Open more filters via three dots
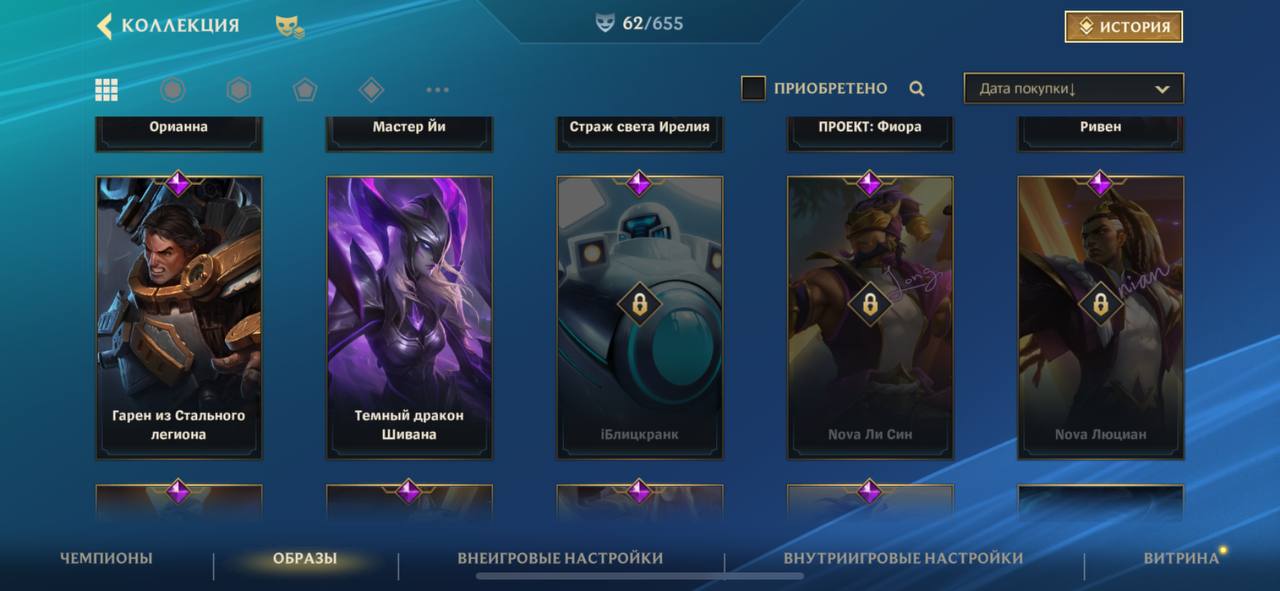1280x591 pixels. point(437,90)
